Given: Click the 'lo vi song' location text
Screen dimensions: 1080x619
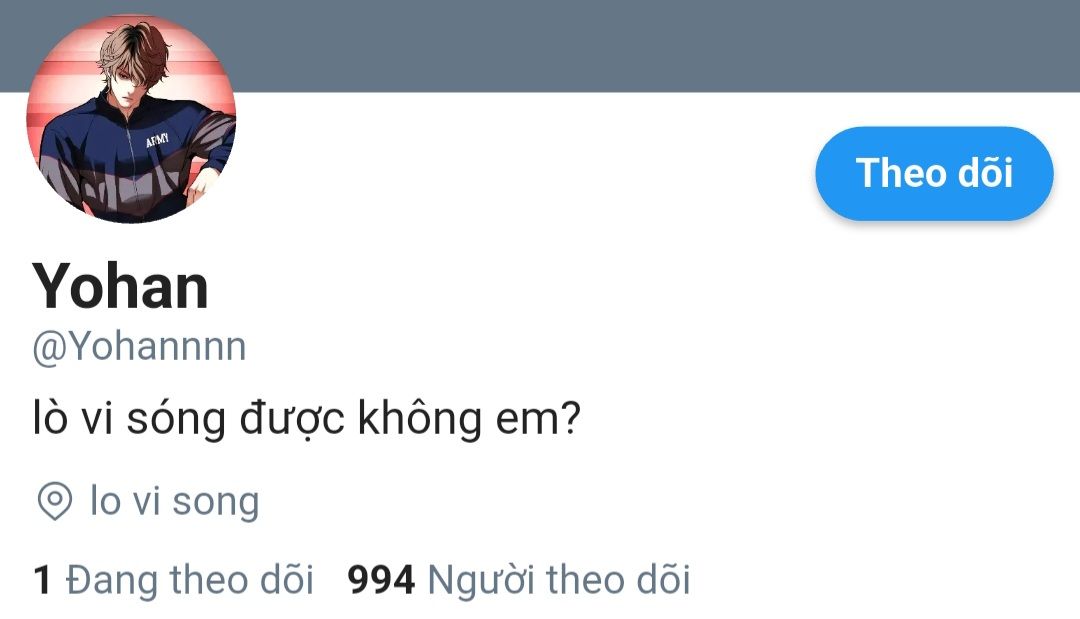Looking at the screenshot, I should tap(174, 501).
